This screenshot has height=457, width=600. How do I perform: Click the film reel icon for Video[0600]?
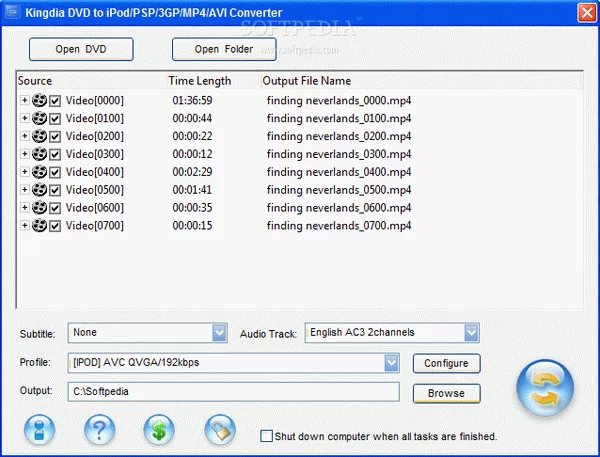click(39, 207)
